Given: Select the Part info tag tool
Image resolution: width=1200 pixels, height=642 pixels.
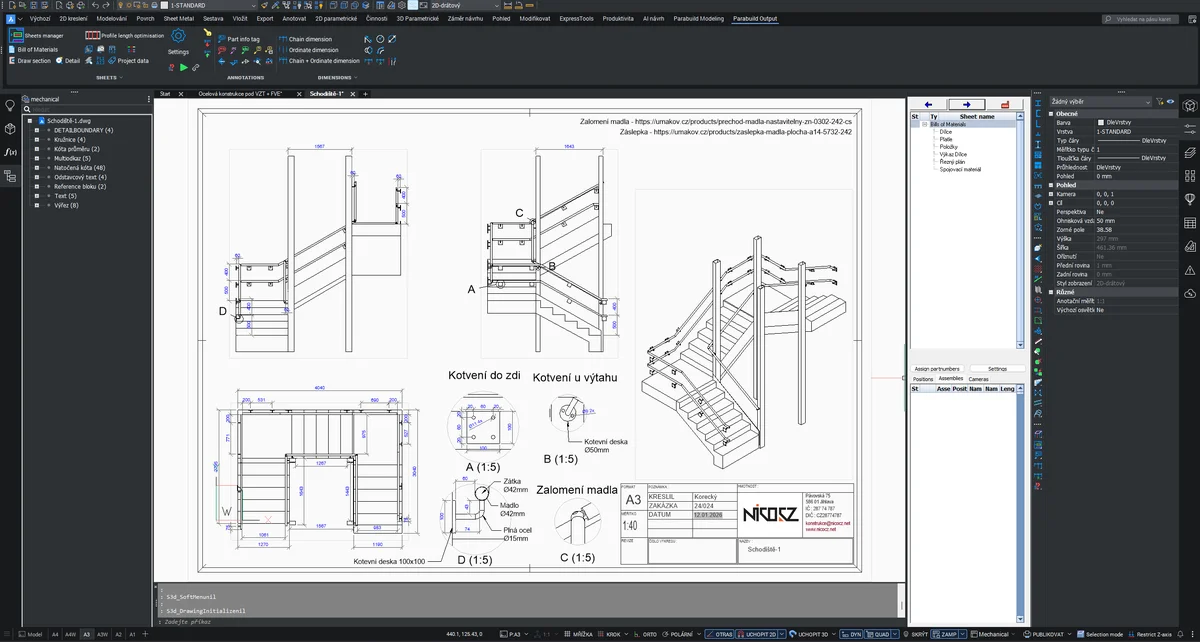Looking at the screenshot, I should coord(239,39).
